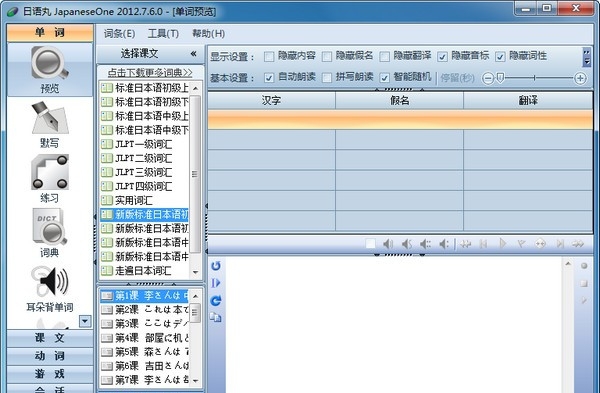Viewport: 600px width, 393px height.
Task: Enable the 拼写朗读 checkbox
Action: click(x=327, y=78)
